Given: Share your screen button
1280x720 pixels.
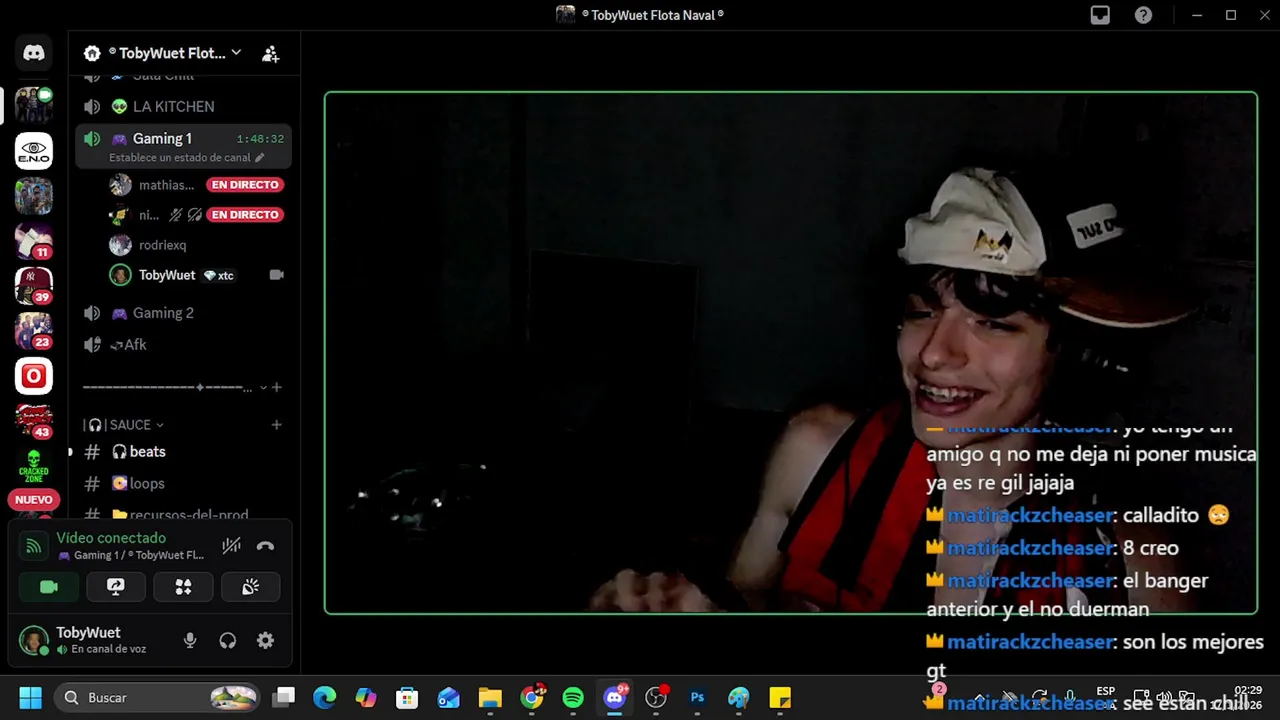Looking at the screenshot, I should click(x=116, y=587).
